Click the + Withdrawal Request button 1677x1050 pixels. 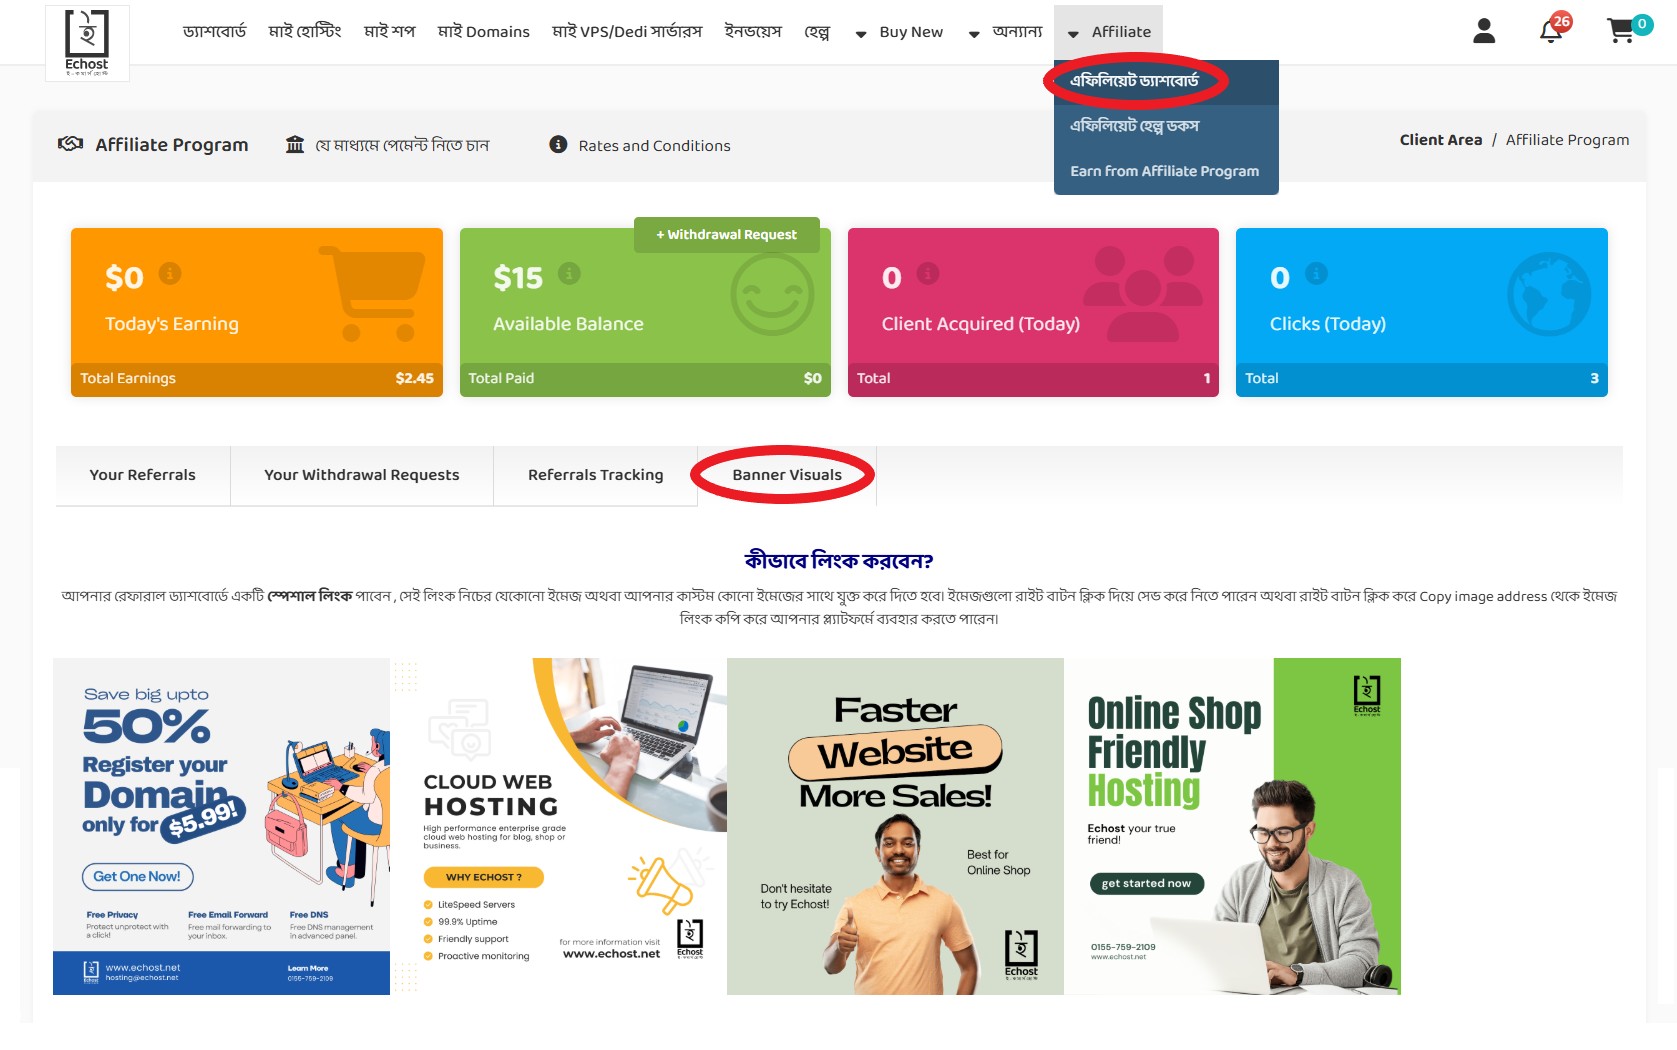727,235
